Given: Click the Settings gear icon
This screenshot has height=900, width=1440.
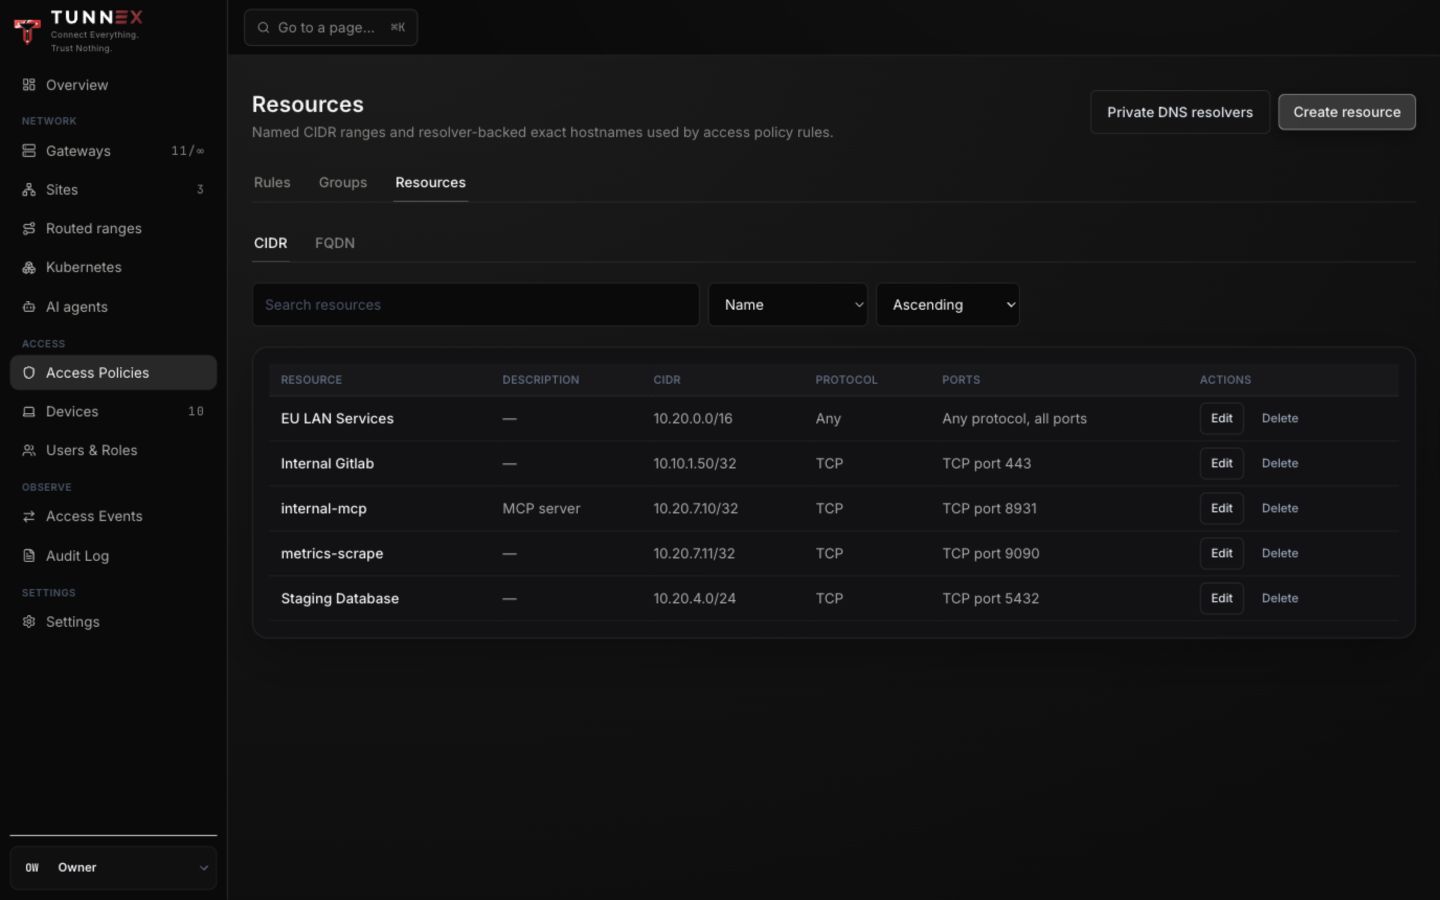Looking at the screenshot, I should point(29,622).
